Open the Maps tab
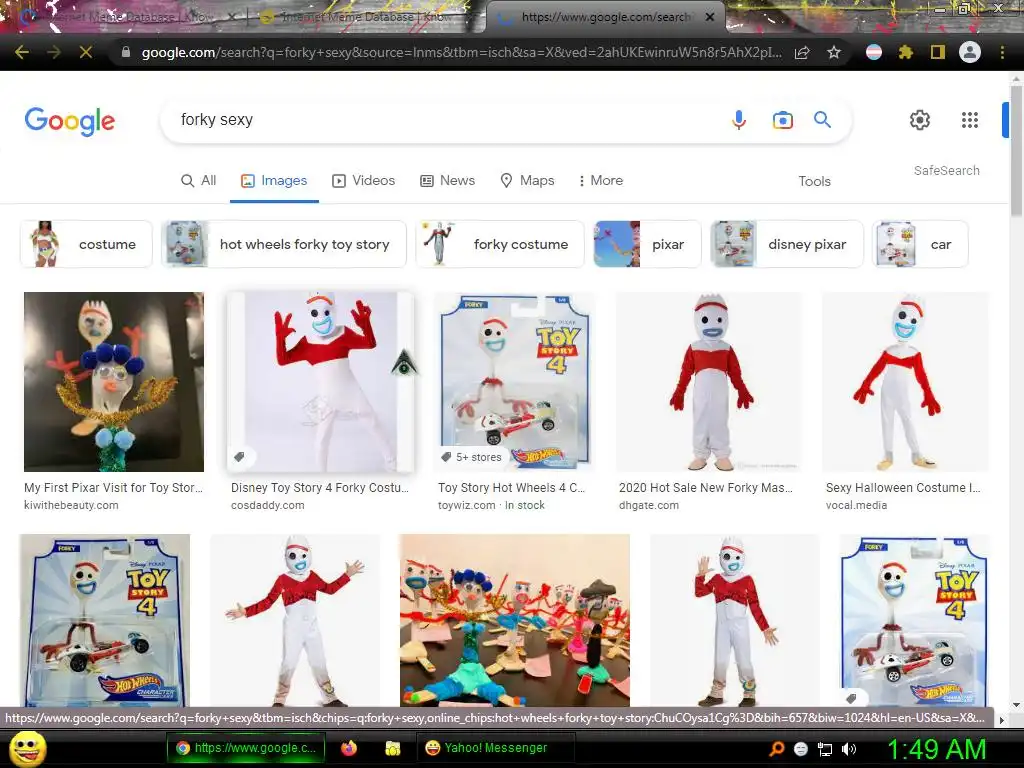Image resolution: width=1024 pixels, height=768 pixels. 527,181
